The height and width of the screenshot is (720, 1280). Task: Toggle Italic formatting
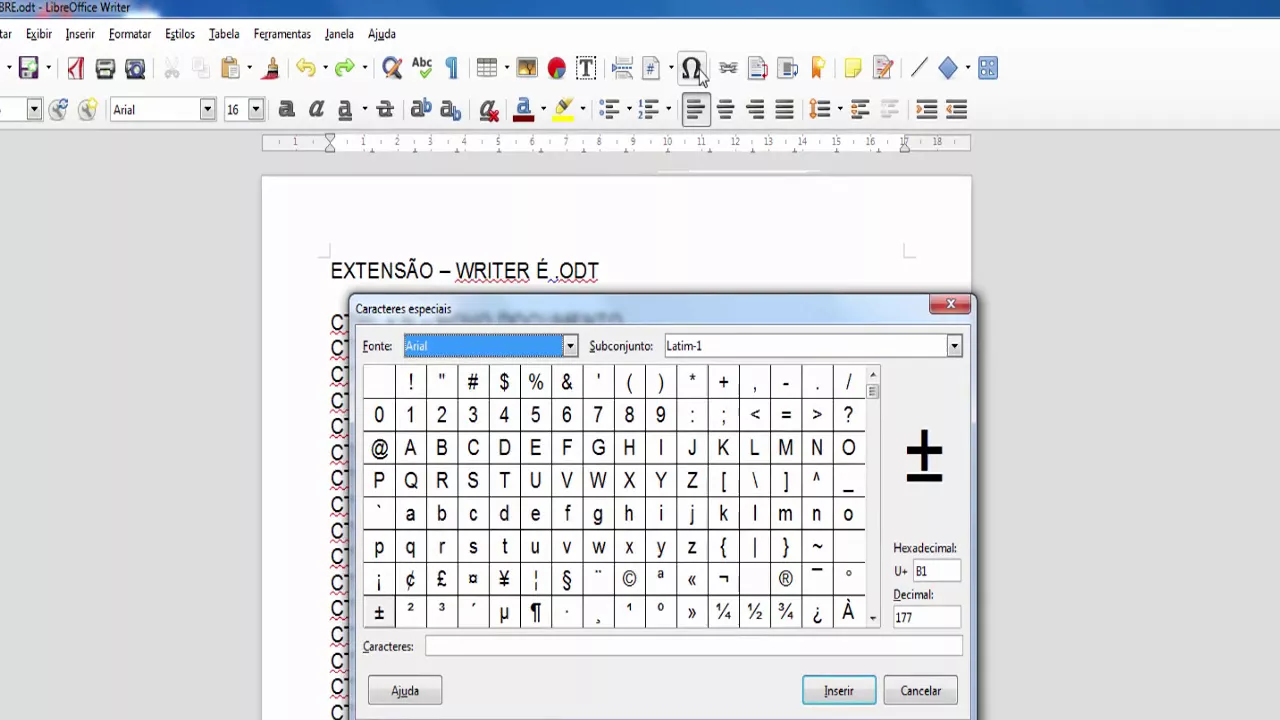pos(316,109)
